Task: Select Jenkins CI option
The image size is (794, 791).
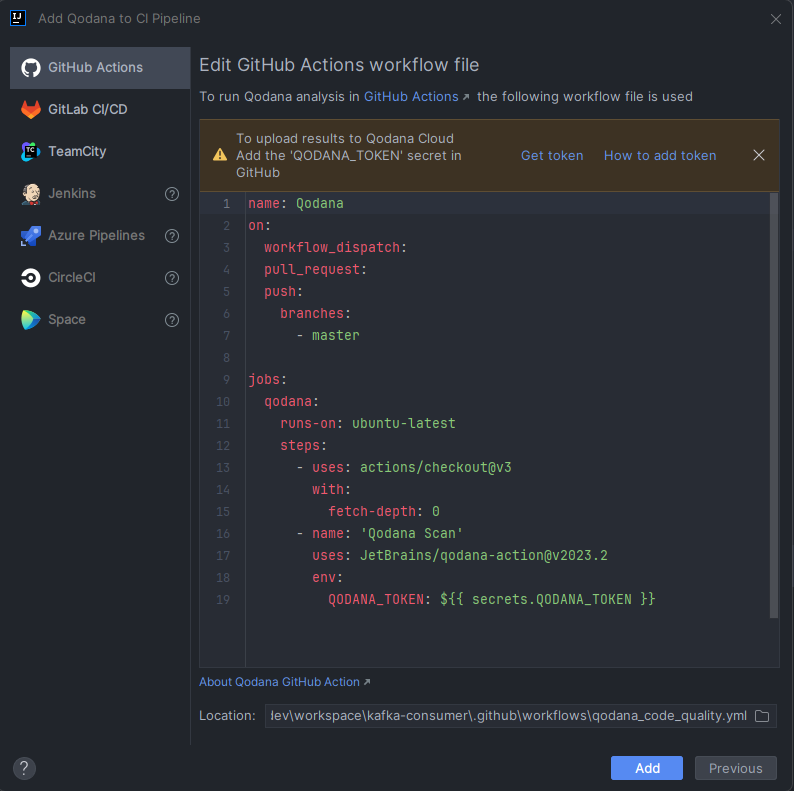Action: tap(100, 193)
